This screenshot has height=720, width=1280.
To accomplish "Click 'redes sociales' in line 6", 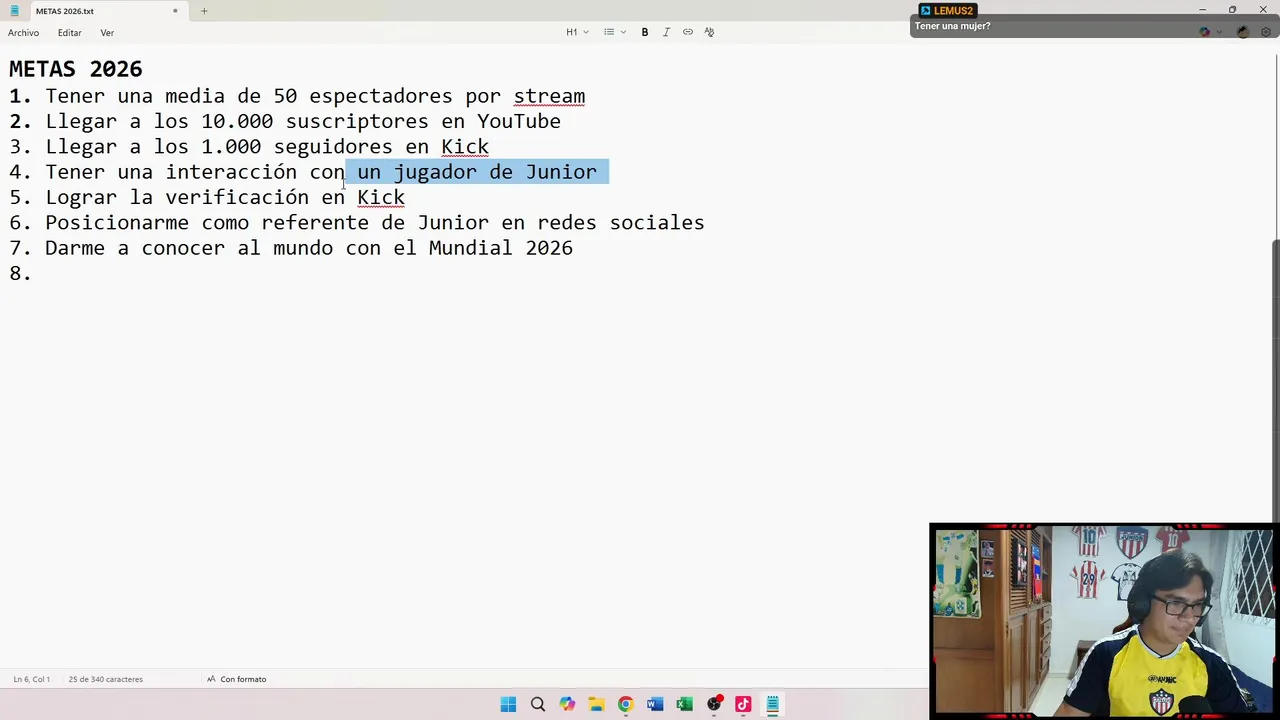I will point(621,222).
